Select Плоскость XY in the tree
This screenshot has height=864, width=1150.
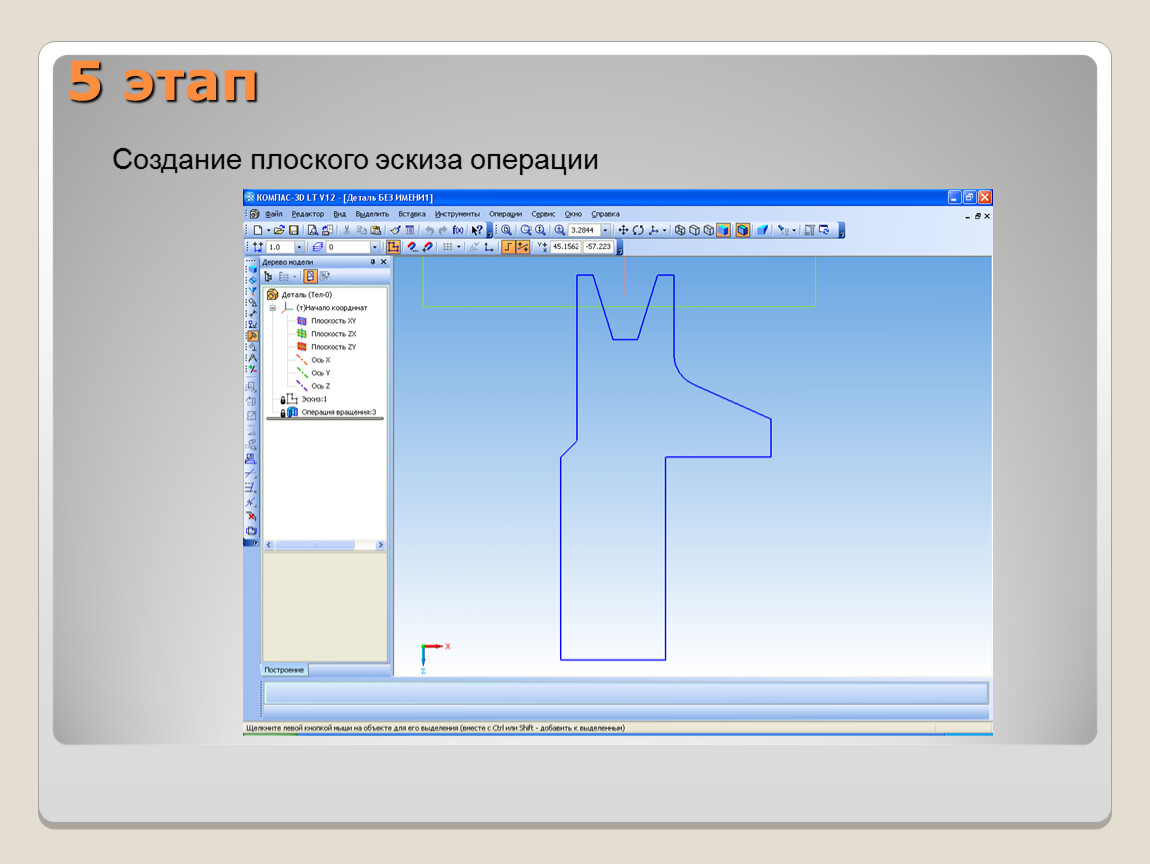coord(333,321)
